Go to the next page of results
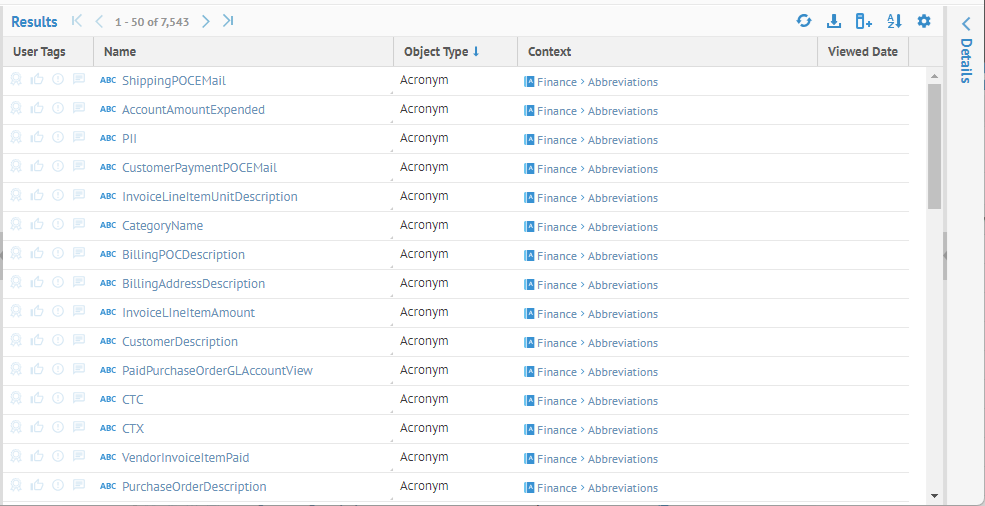Image resolution: width=985 pixels, height=506 pixels. pyautogui.click(x=206, y=21)
